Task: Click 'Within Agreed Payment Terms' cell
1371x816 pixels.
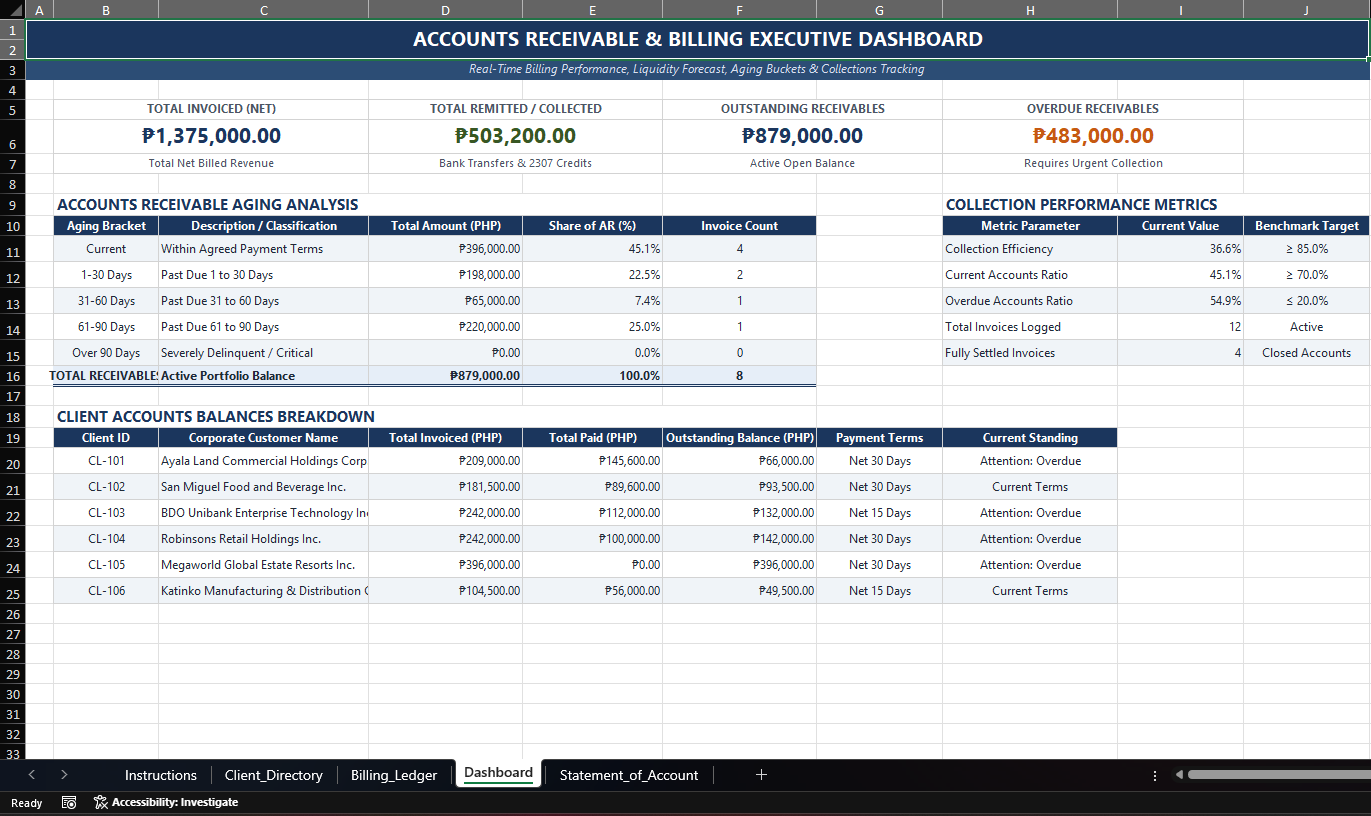Action: pos(264,249)
